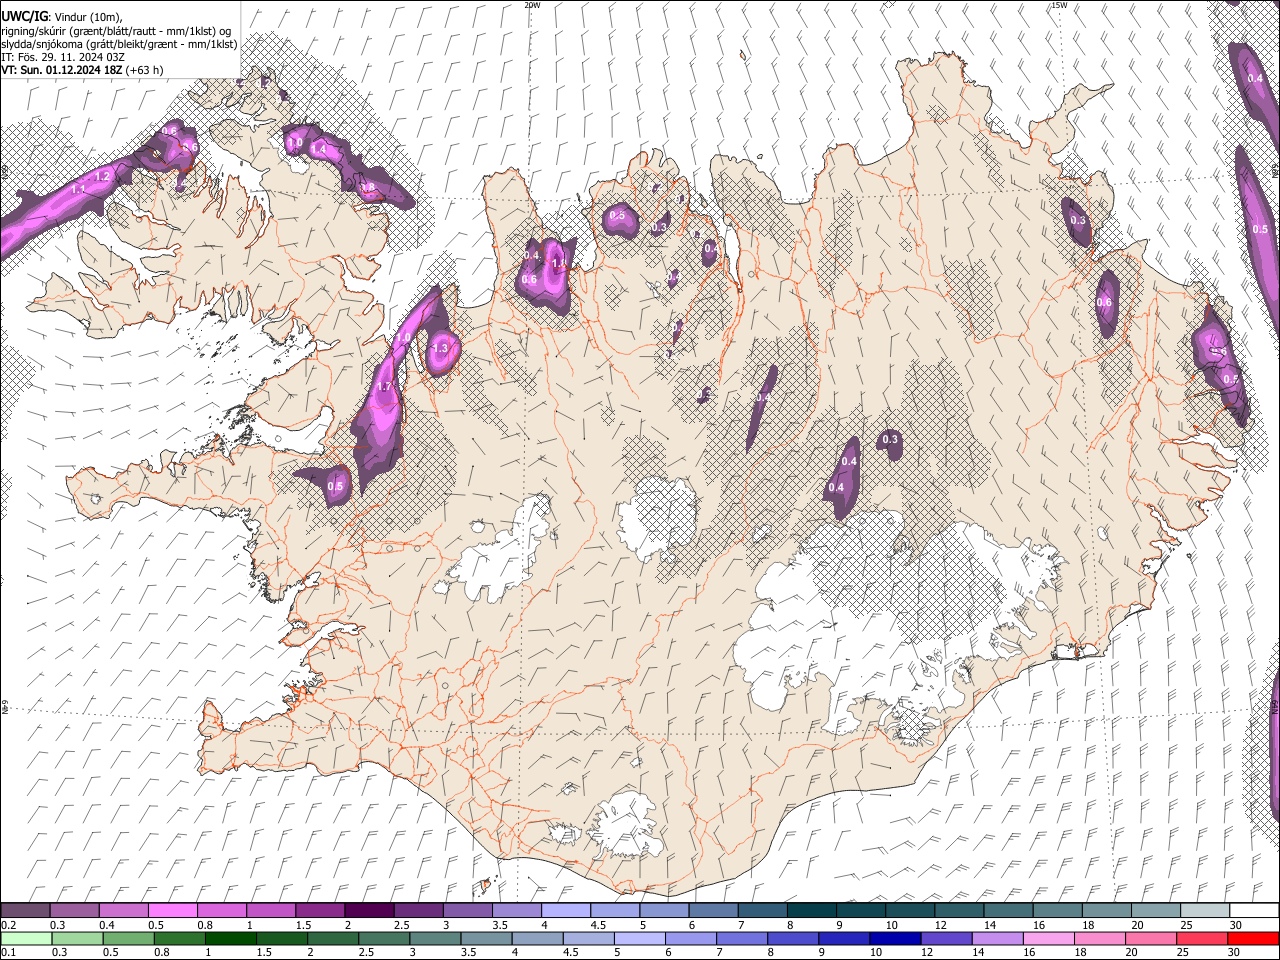Pick the dark teal 8–9 upper legend swatch
1280x960 pixels.
811,910
